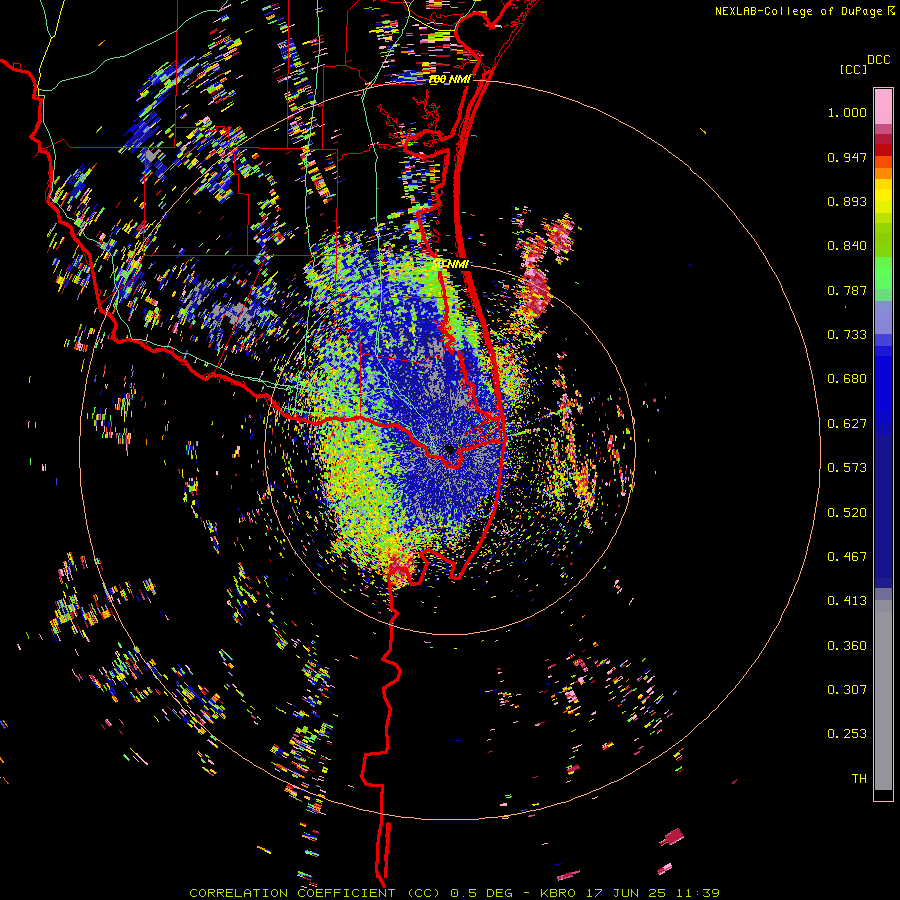900x900 pixels.
Task: Click the 0.467 legend value
Action: coord(847,557)
